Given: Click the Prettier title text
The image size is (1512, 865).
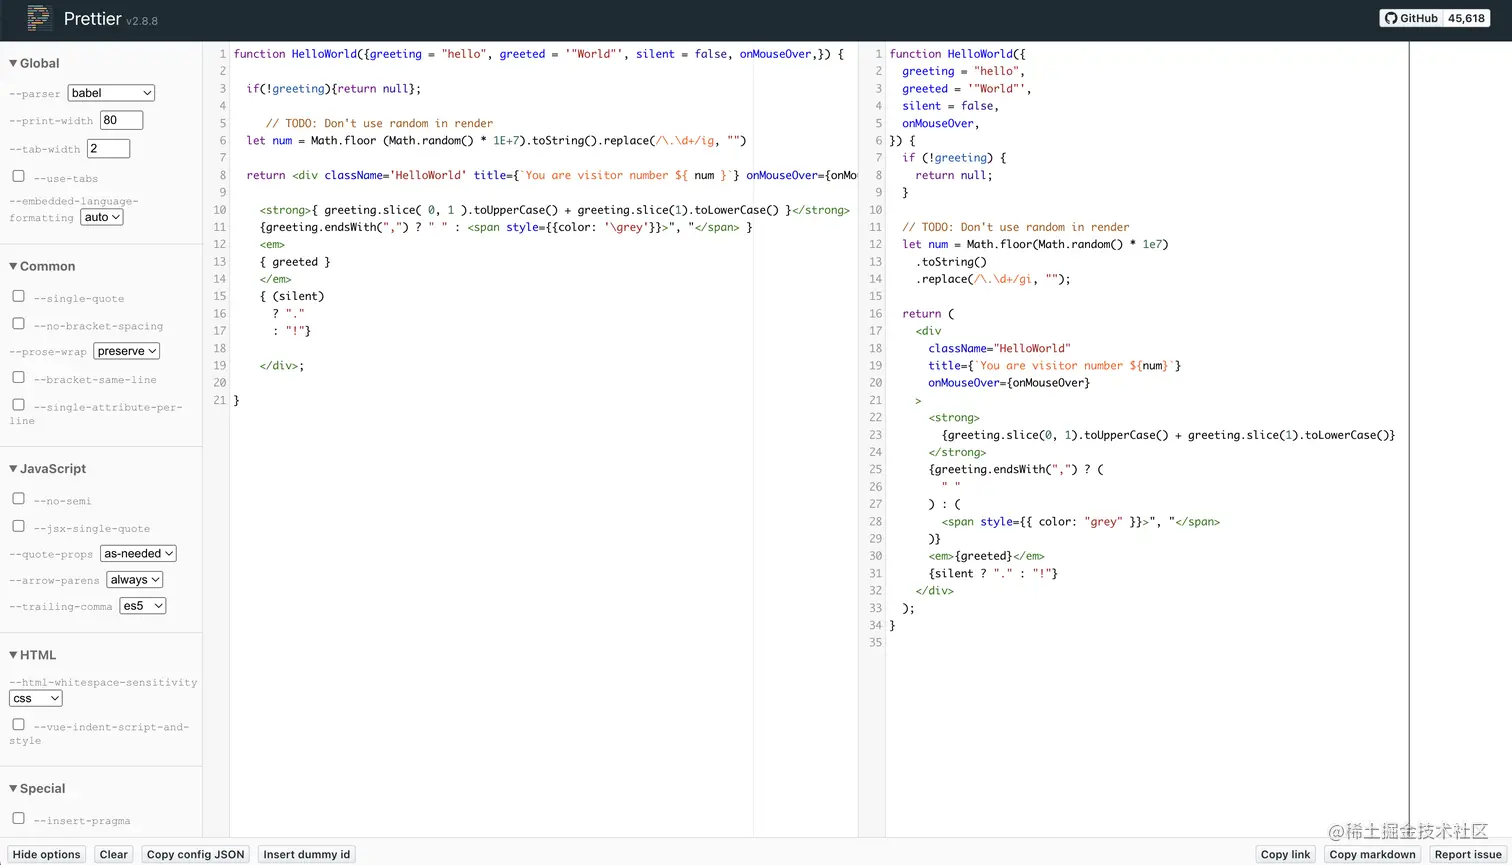Looking at the screenshot, I should (x=92, y=19).
